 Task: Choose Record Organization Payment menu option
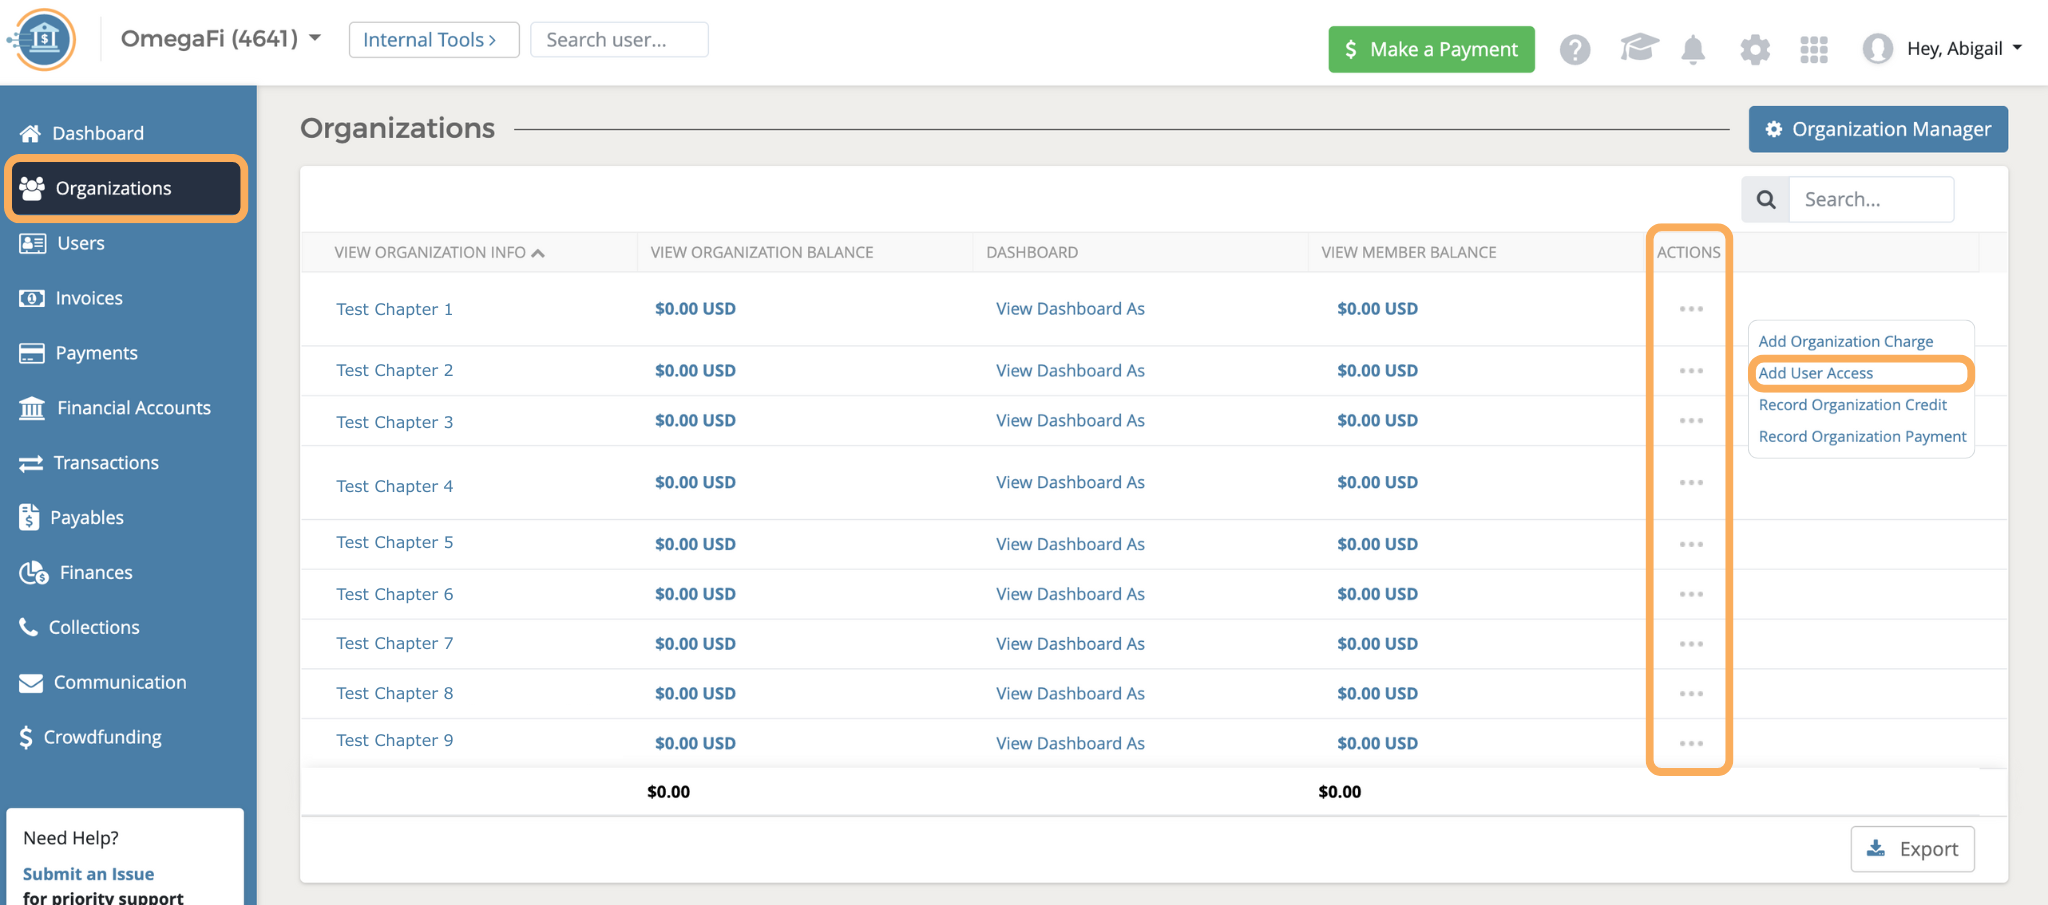tap(1862, 437)
